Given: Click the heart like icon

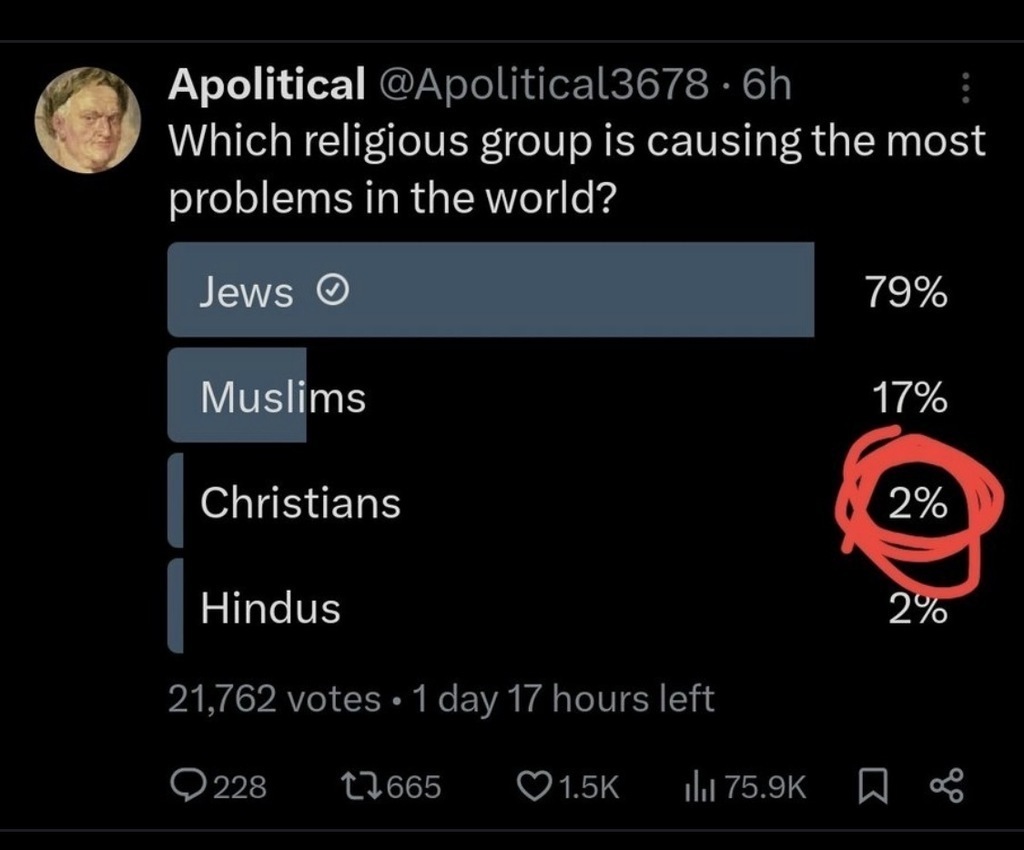Looking at the screenshot, I should coord(532,786).
